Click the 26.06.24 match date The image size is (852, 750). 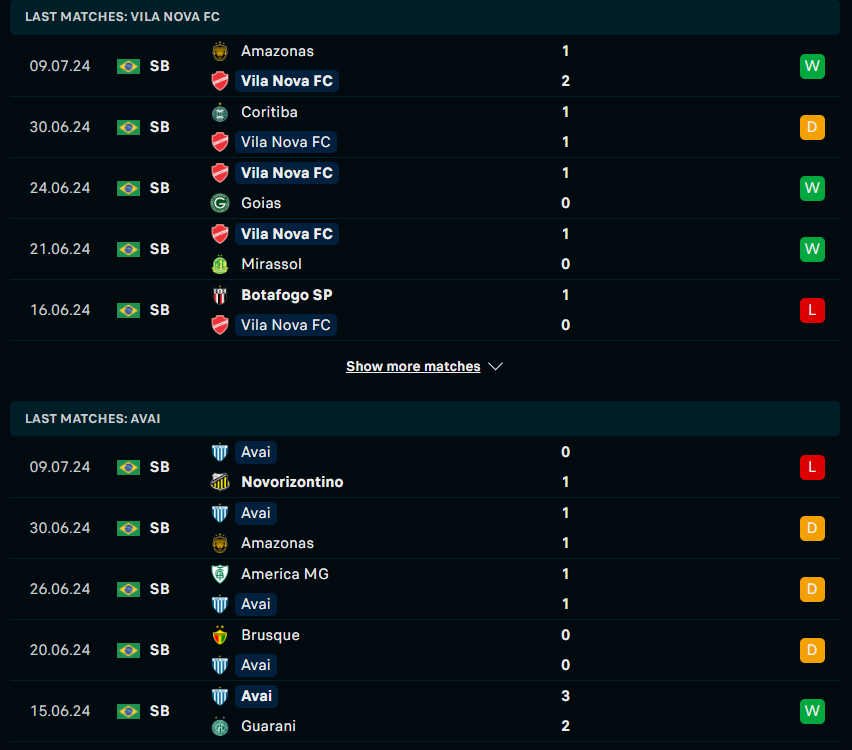(60, 589)
